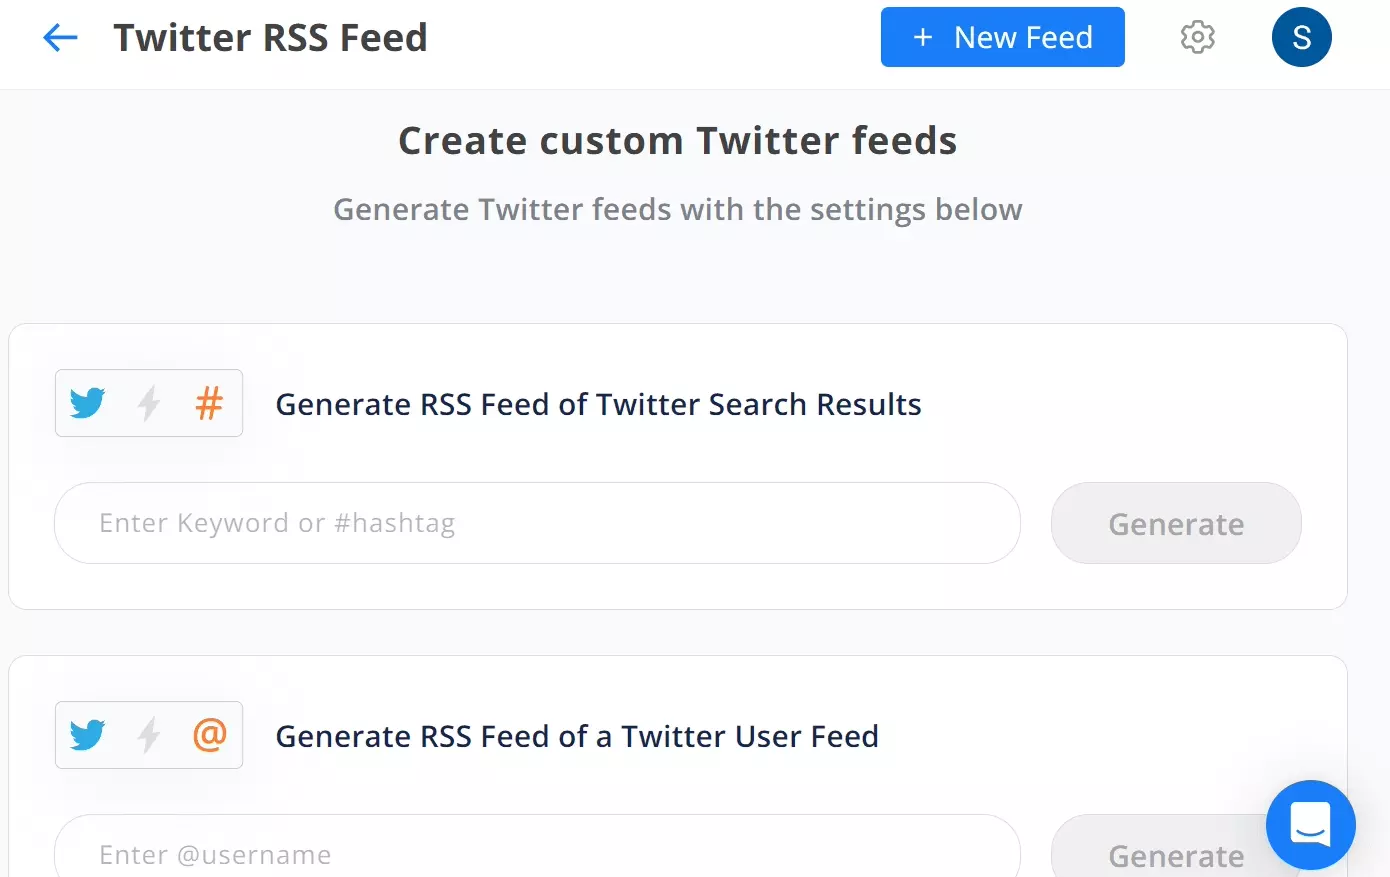The height and width of the screenshot is (877, 1390).
Task: Click the Enter Keyword or #hashtag input field
Action: (537, 522)
